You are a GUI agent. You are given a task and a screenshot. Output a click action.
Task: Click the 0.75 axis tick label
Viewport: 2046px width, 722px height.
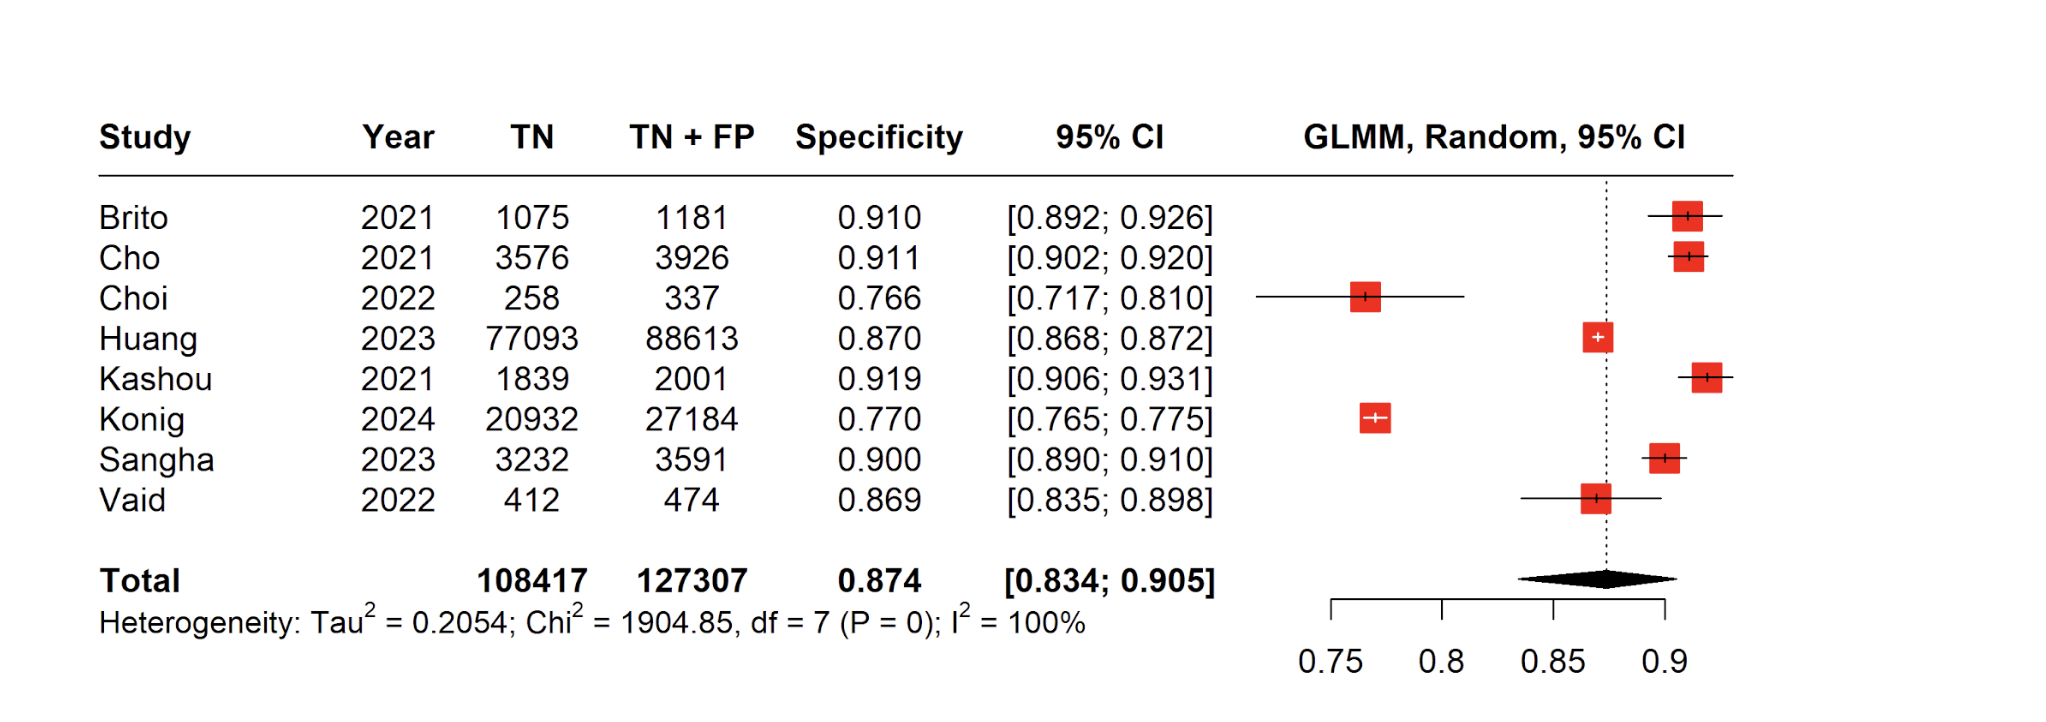(x=1330, y=661)
